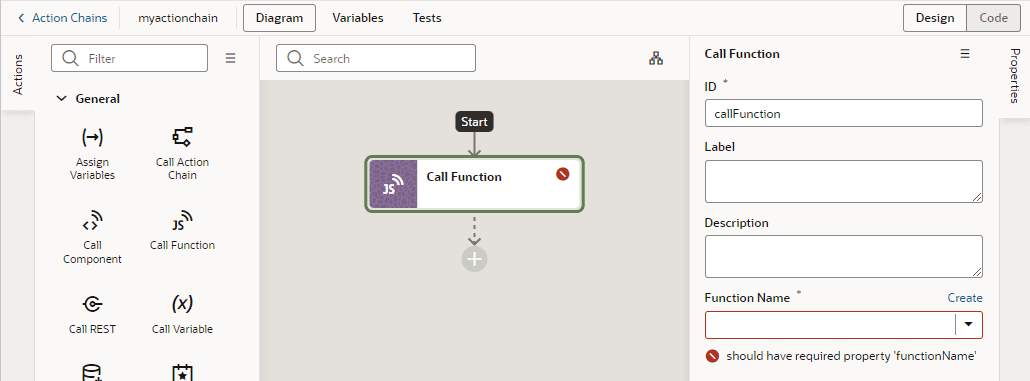The width and height of the screenshot is (1030, 381).
Task: Open the Call Function properties menu icon
Action: click(965, 54)
